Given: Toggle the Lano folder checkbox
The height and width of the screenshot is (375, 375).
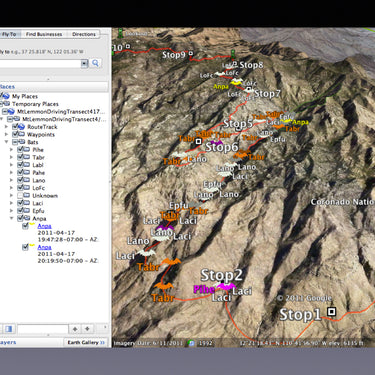Looking at the screenshot, I should pos(20,180).
